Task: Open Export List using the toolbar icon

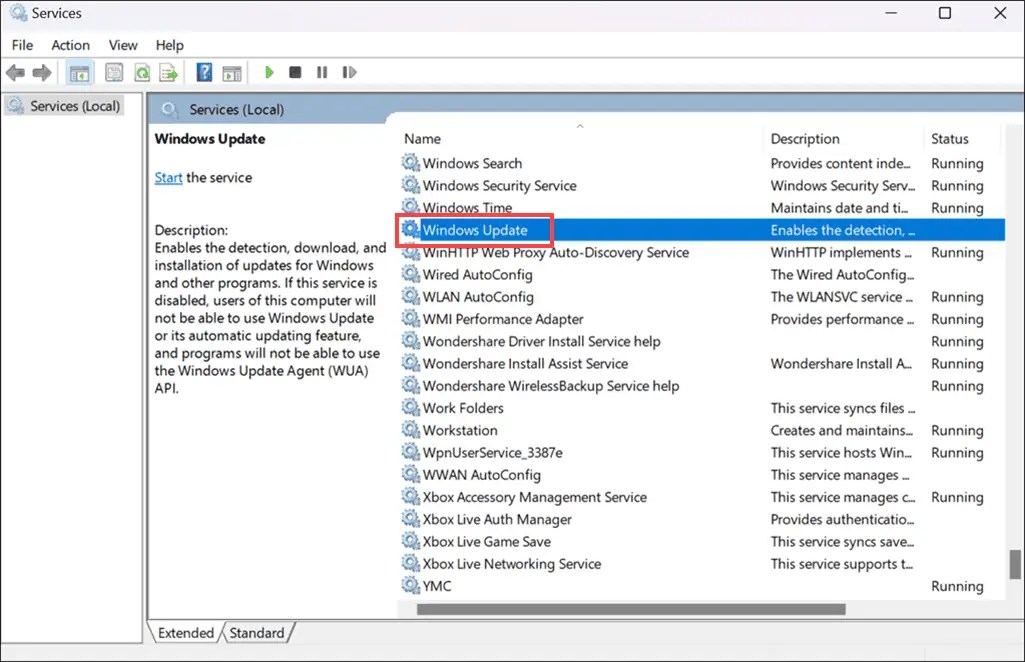Action: pos(169,72)
